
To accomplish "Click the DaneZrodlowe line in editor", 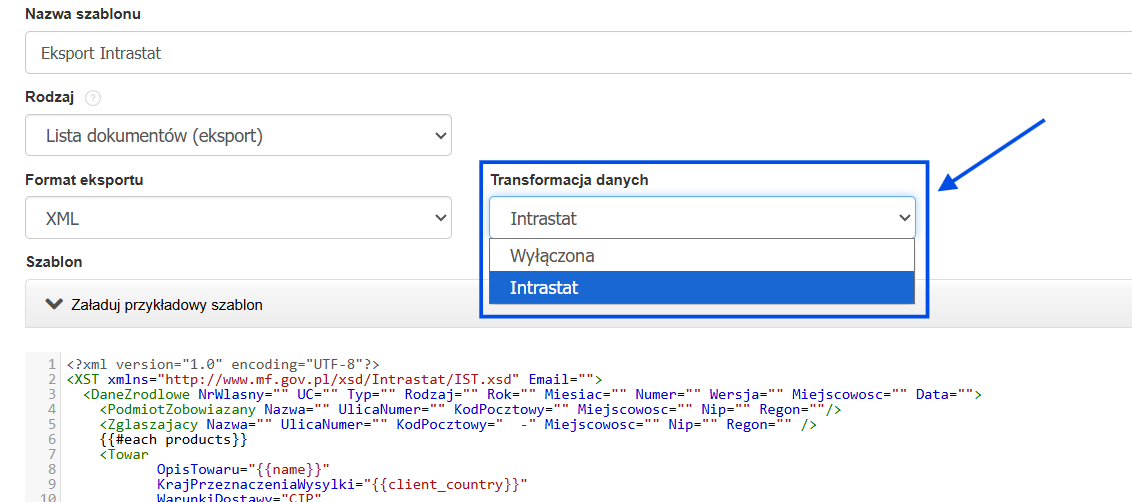I will [x=533, y=394].
